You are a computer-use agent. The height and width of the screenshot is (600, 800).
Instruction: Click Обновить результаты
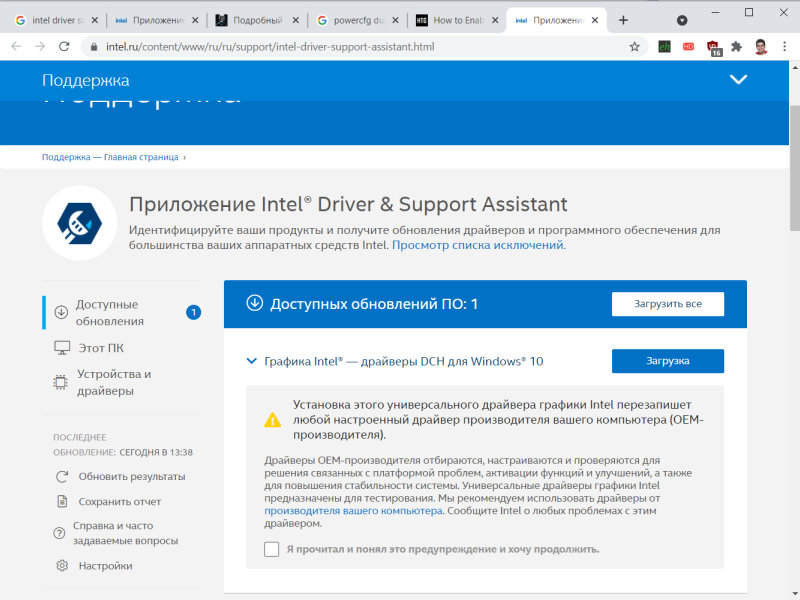pyautogui.click(x=132, y=477)
